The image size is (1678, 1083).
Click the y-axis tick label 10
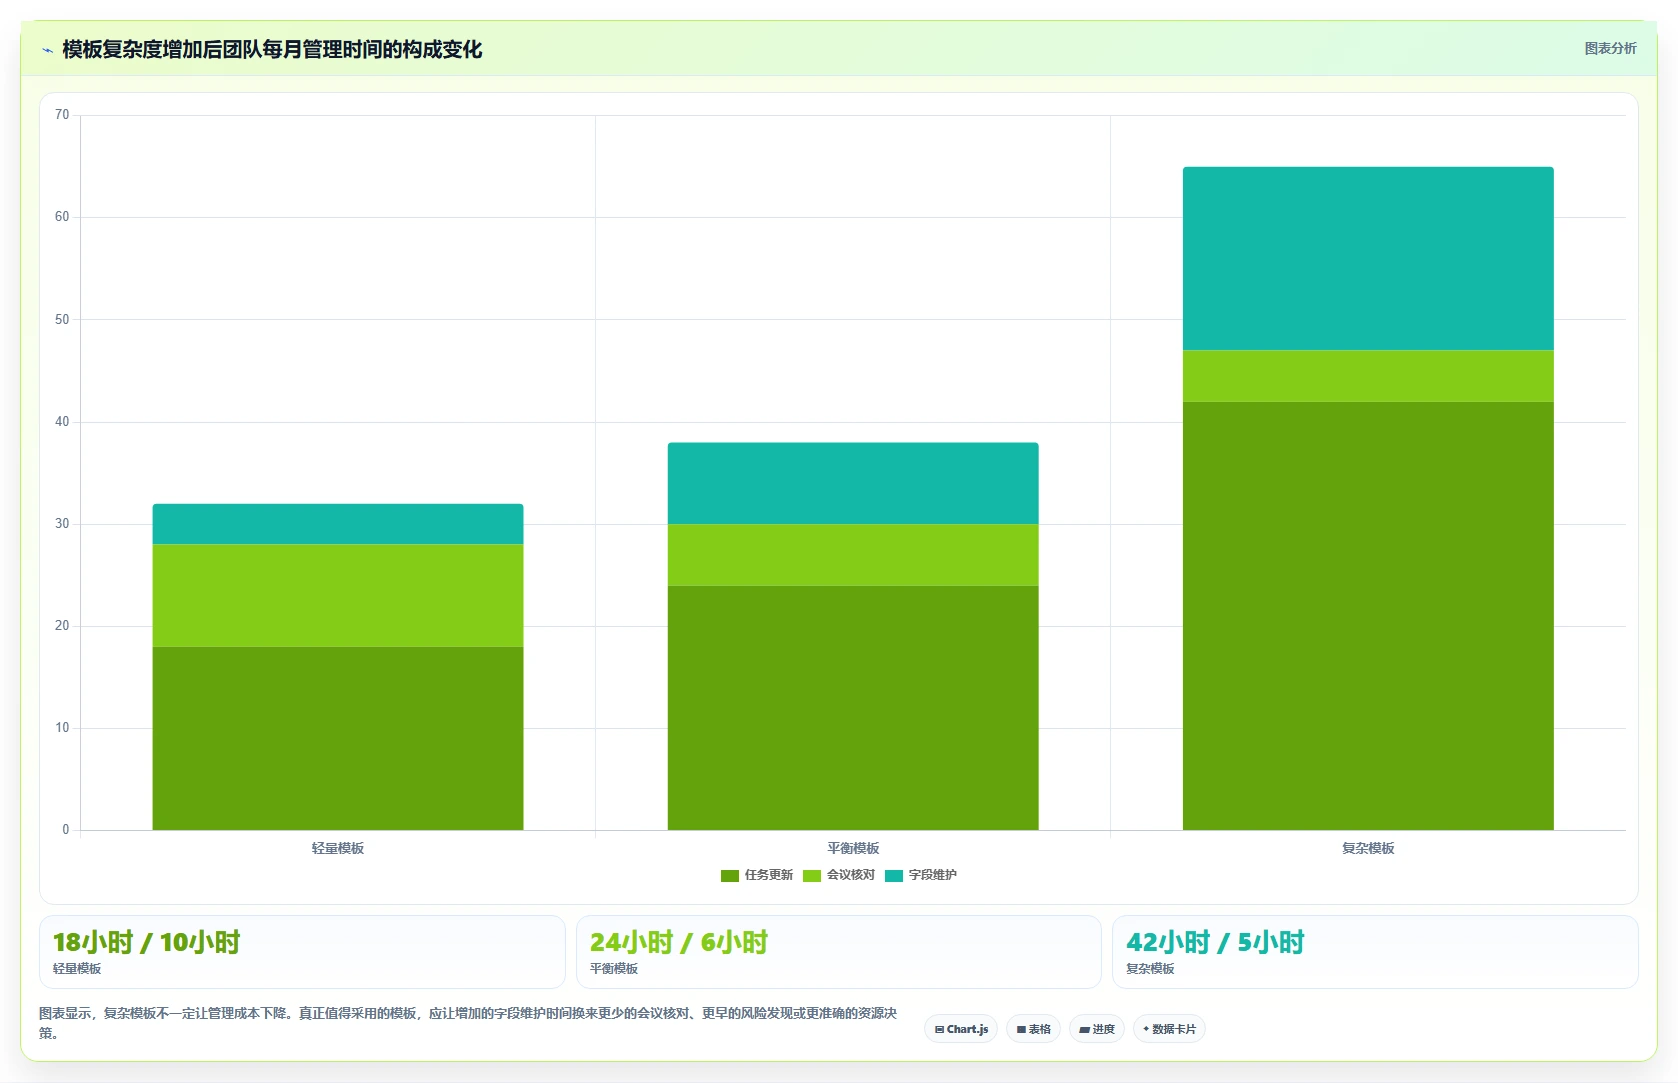(x=62, y=727)
